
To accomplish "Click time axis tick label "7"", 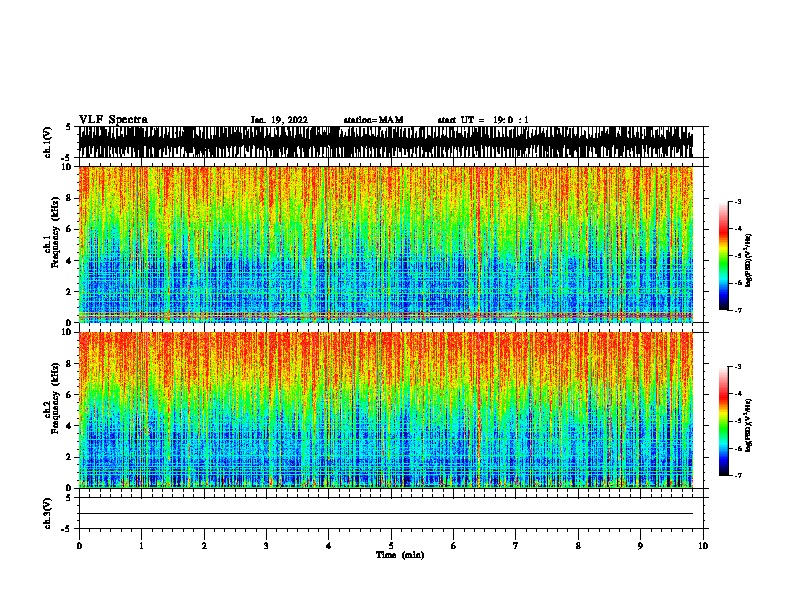I will [x=516, y=546].
